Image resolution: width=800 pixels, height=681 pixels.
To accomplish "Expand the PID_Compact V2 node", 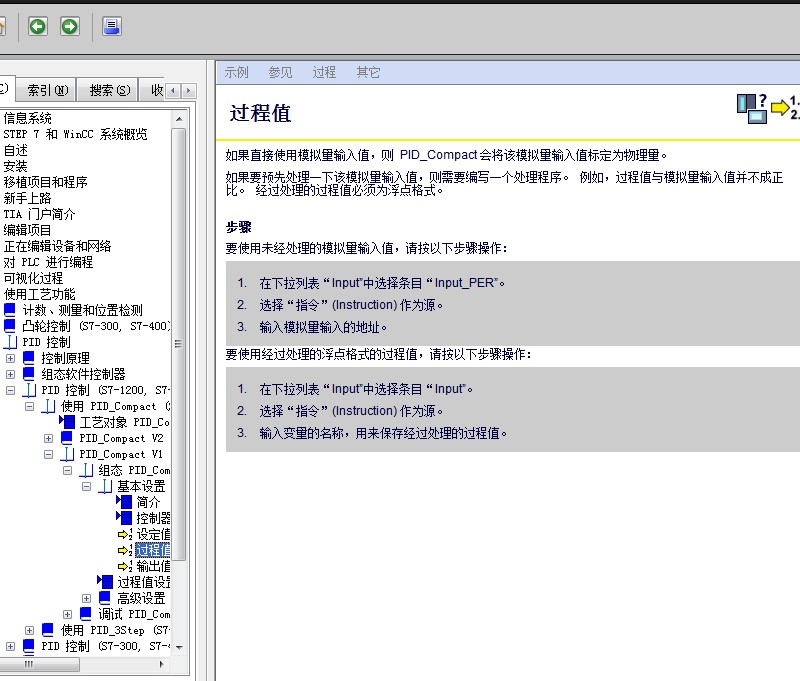I will (47, 438).
